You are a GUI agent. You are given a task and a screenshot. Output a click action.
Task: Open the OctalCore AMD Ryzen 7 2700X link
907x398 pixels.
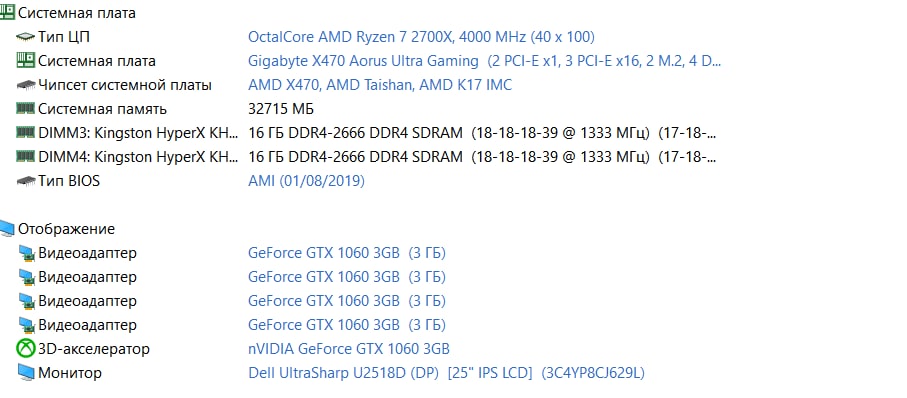421,37
